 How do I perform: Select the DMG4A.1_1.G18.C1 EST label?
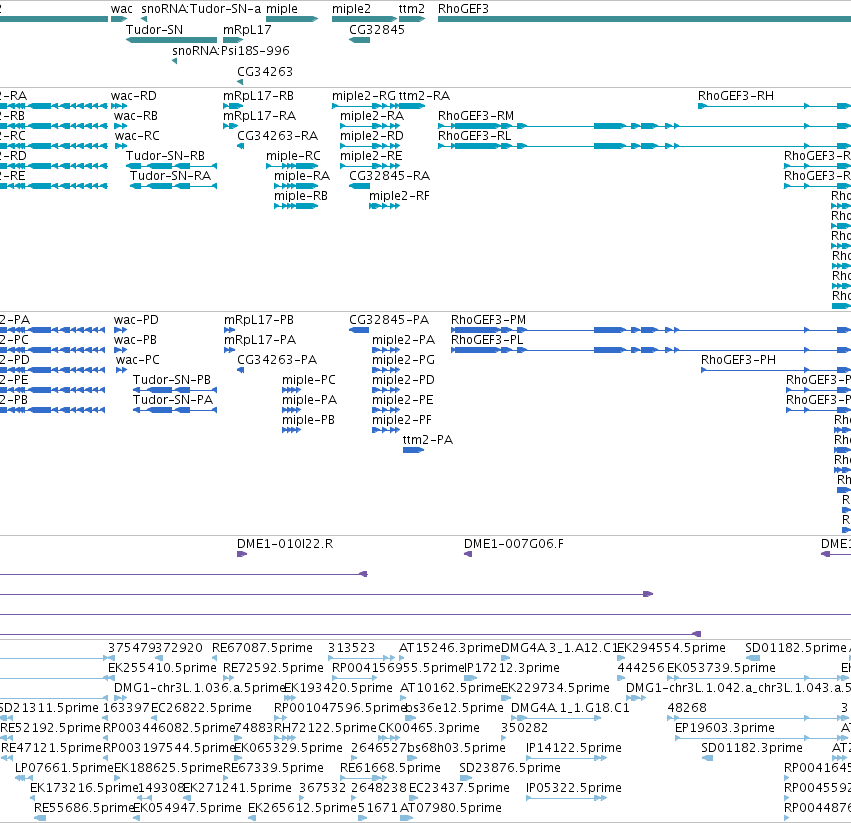click(x=570, y=708)
